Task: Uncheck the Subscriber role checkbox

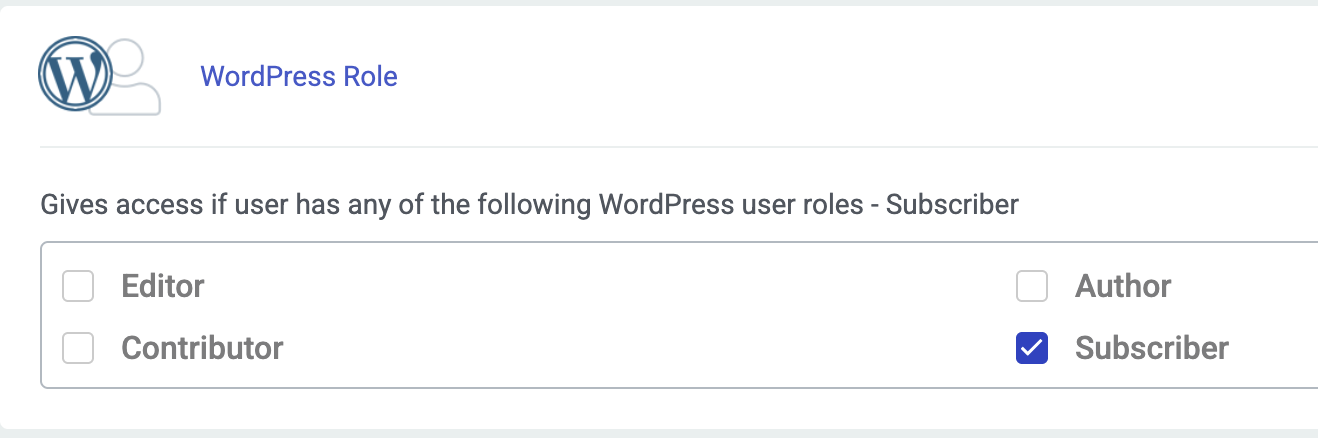Action: 1032,348
